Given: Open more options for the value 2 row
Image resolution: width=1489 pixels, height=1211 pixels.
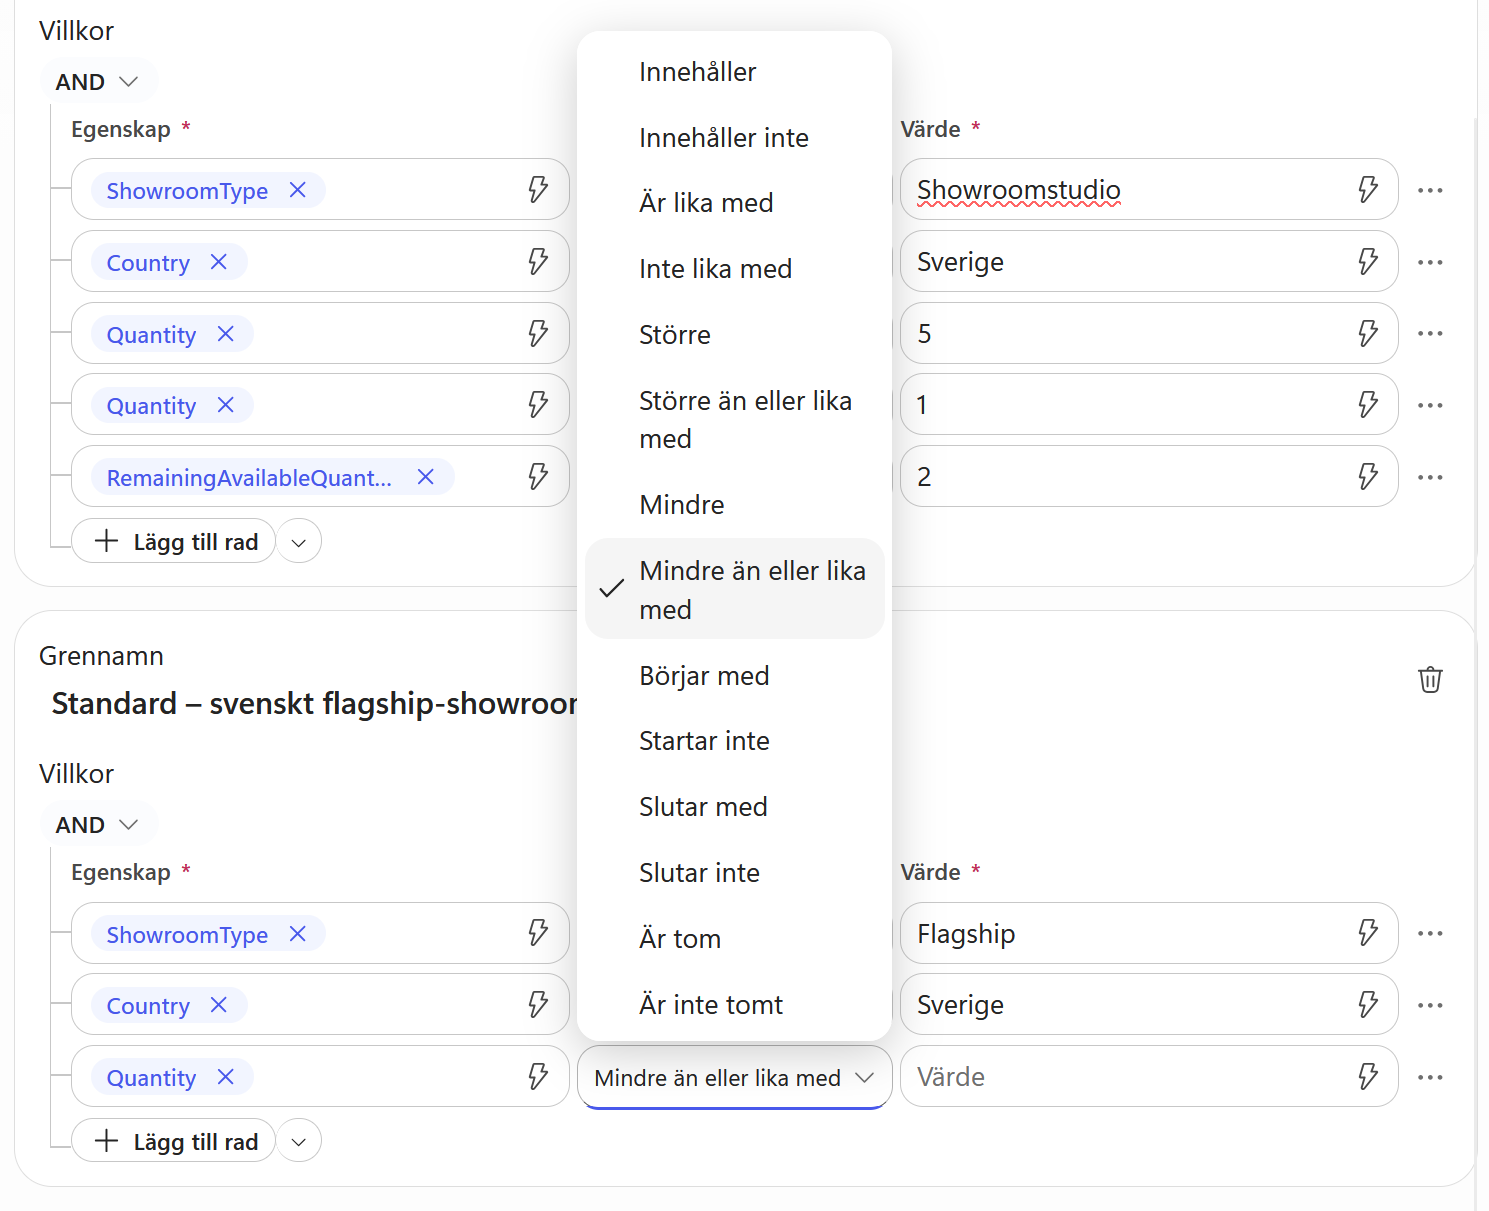Looking at the screenshot, I should (1430, 477).
